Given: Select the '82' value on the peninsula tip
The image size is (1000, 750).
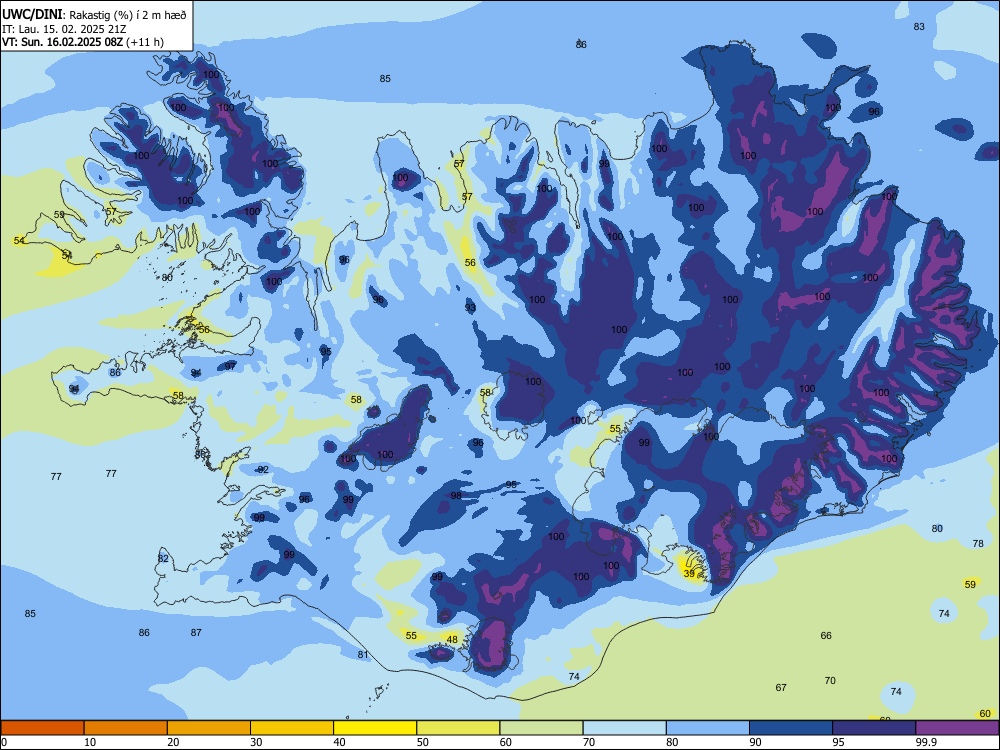Looking at the screenshot, I should click(x=163, y=559).
